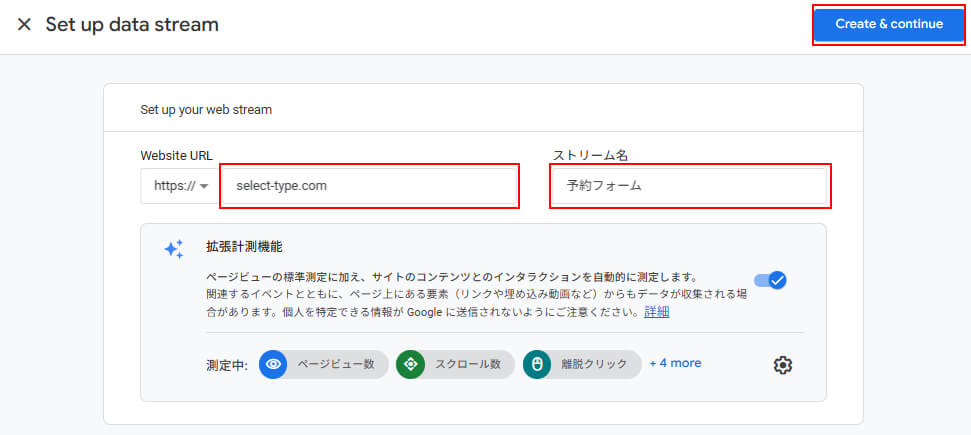Click the Set up your web stream heading

(206, 110)
